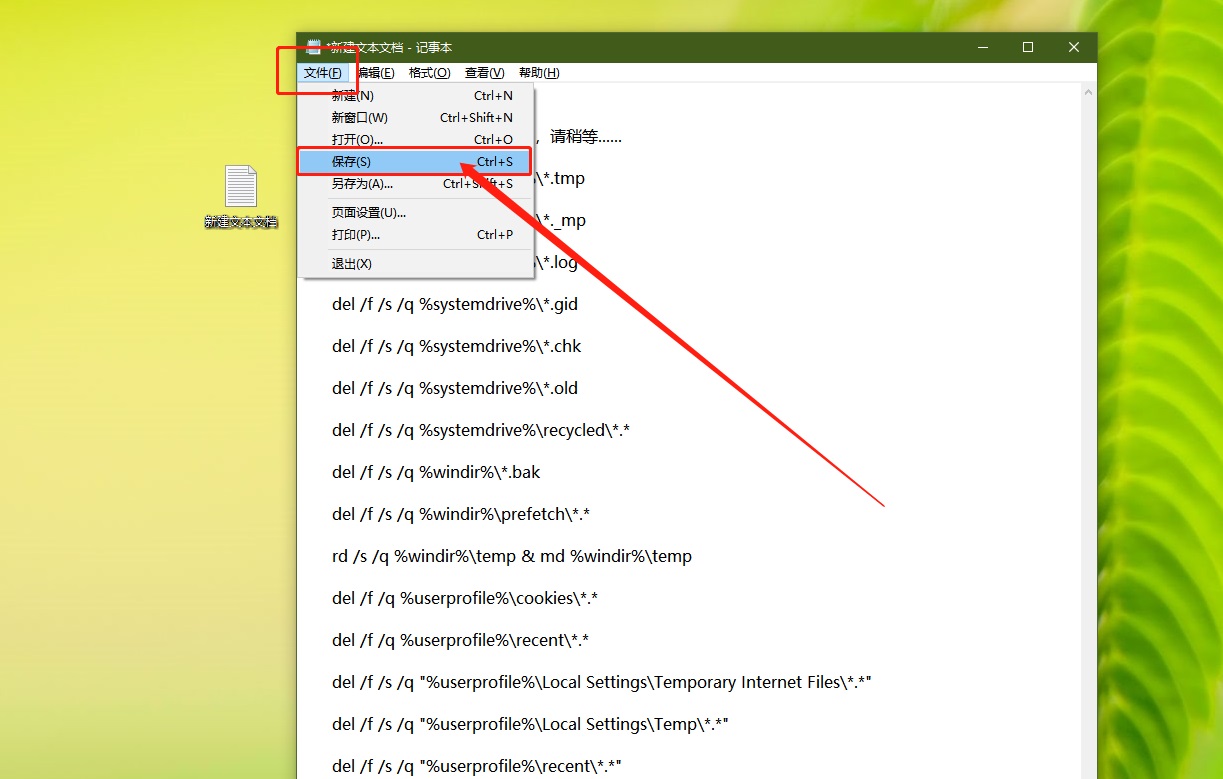Click the line ending with *.log
This screenshot has height=779, width=1223.
coord(558,263)
